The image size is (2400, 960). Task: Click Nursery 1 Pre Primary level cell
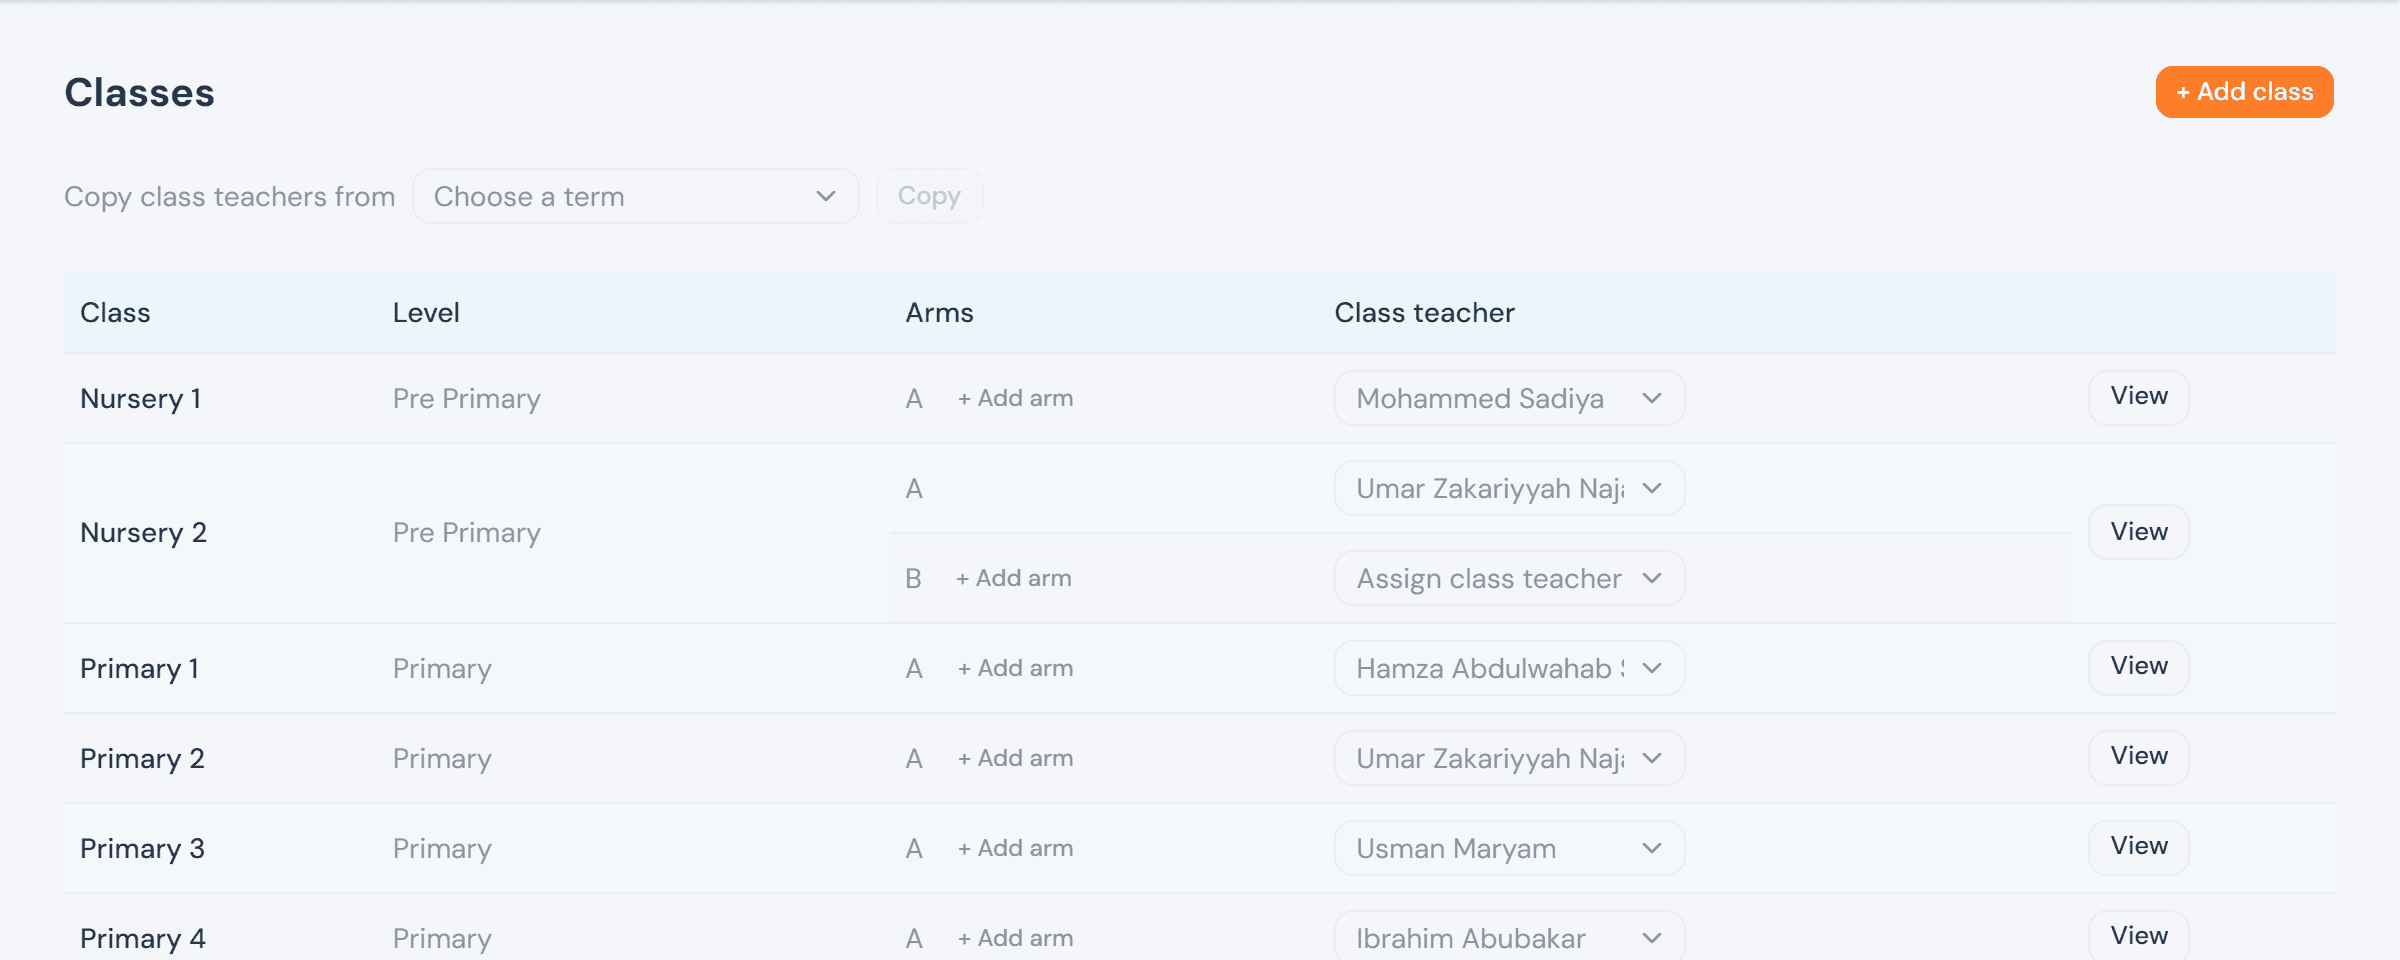point(466,398)
